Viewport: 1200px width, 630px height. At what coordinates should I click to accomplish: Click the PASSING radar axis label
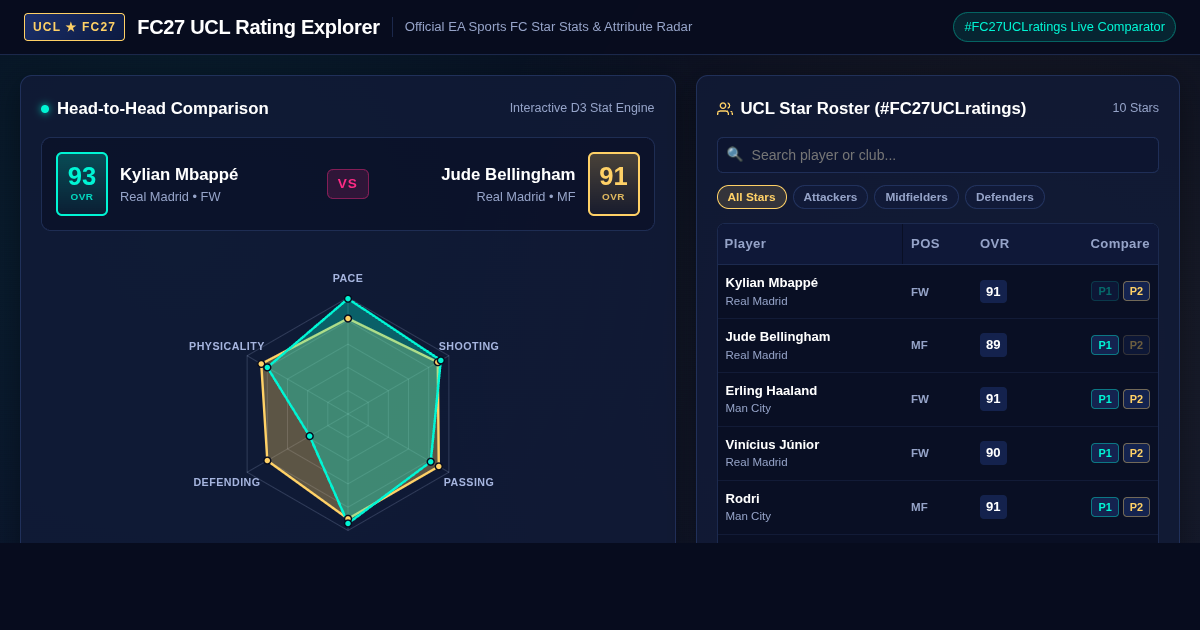469,482
